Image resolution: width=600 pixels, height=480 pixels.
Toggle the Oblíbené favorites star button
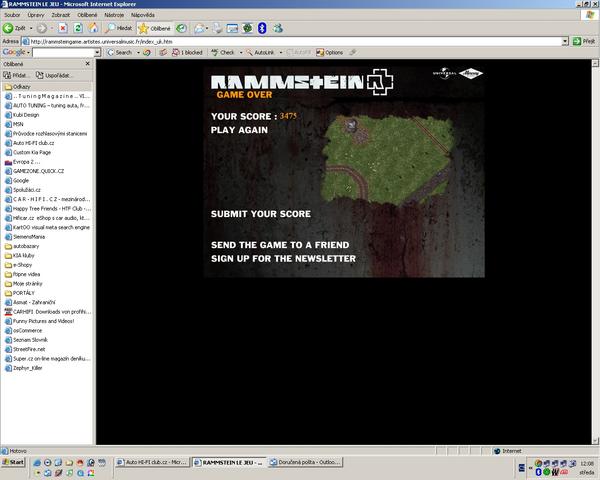[x=155, y=28]
